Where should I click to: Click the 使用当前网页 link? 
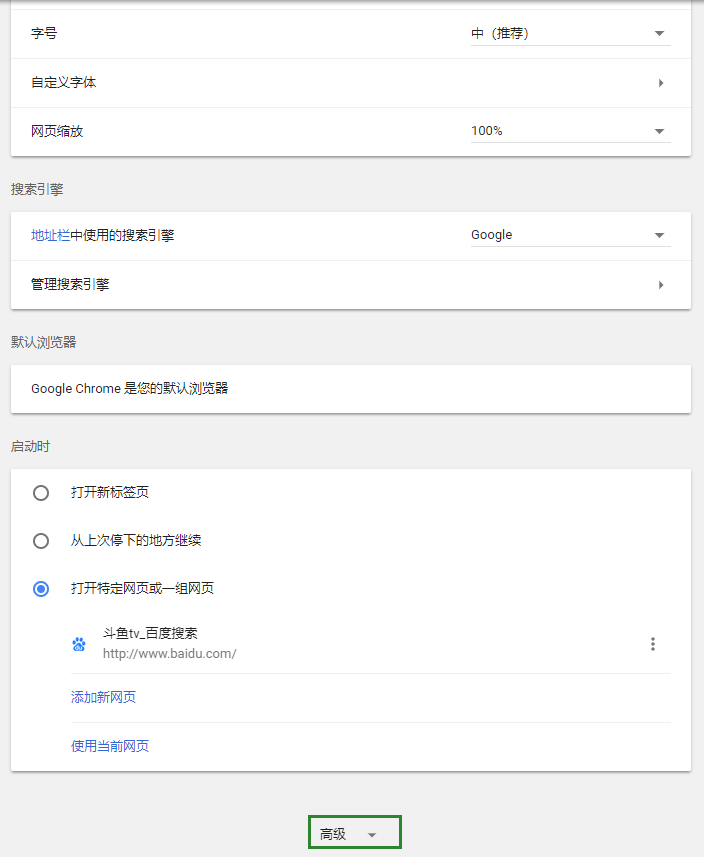coord(110,746)
